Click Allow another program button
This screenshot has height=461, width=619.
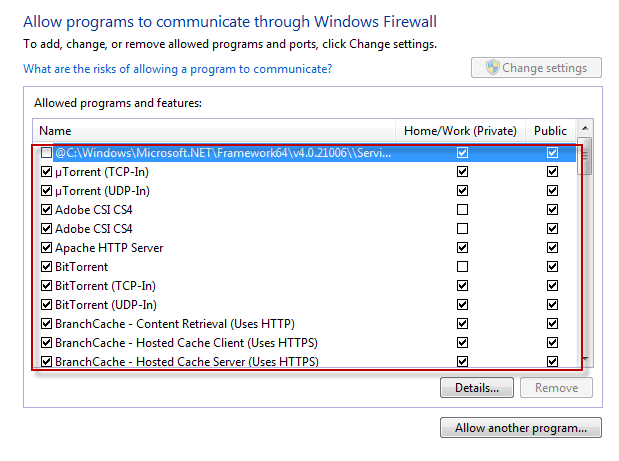[x=520, y=428]
